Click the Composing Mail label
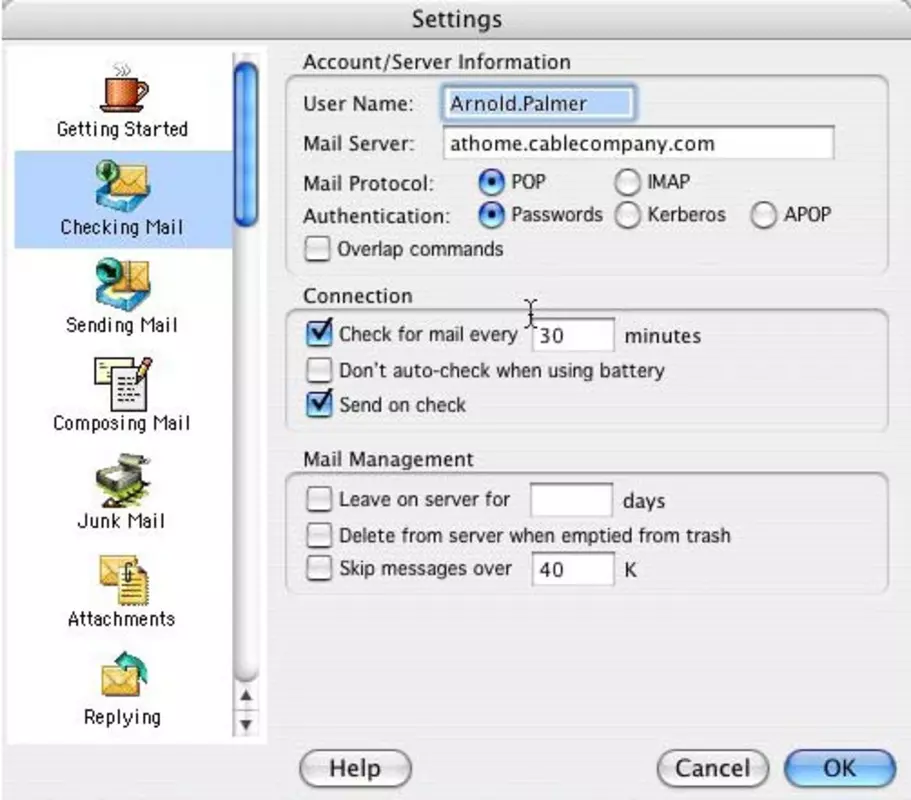 click(121, 423)
